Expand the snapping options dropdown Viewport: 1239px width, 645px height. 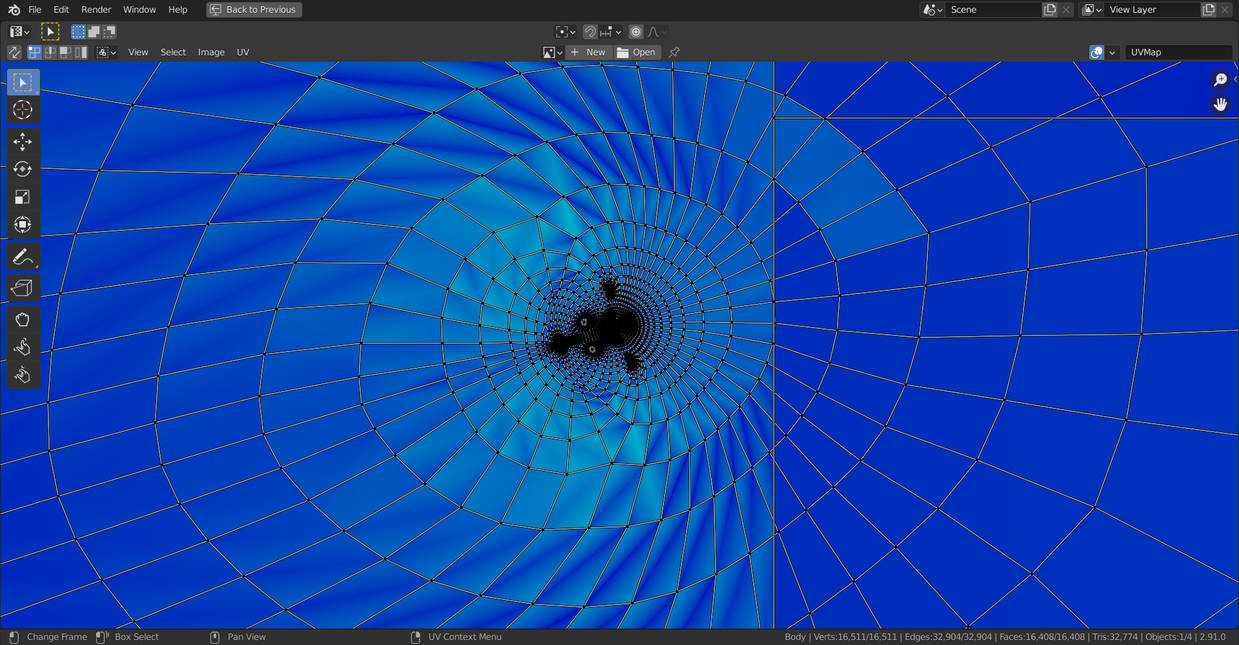coord(610,32)
